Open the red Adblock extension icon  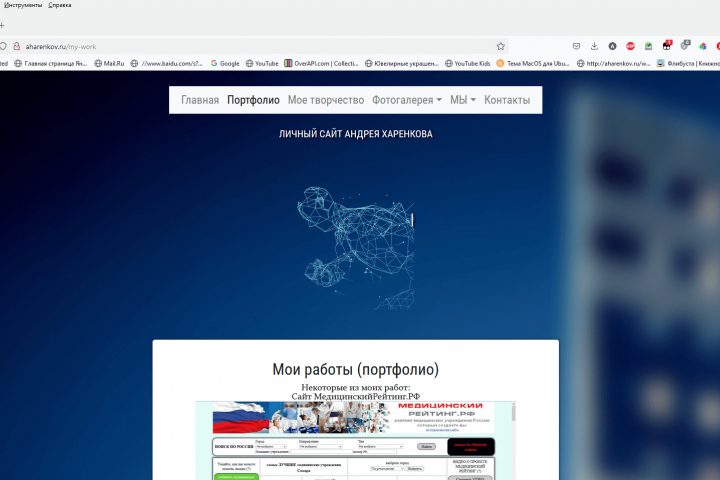[x=630, y=46]
